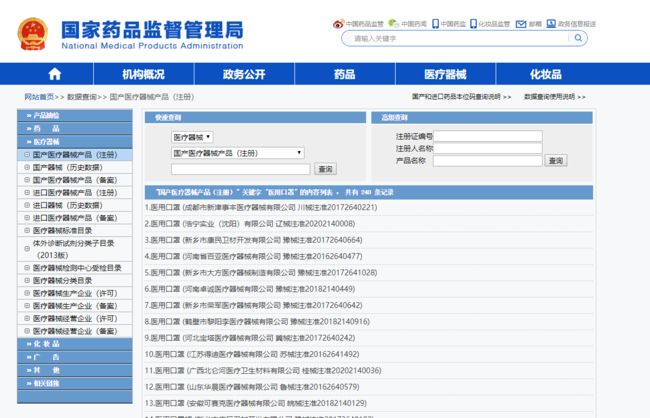Click the magnifier search icon in header
The width and height of the screenshot is (650, 418).
578,38
